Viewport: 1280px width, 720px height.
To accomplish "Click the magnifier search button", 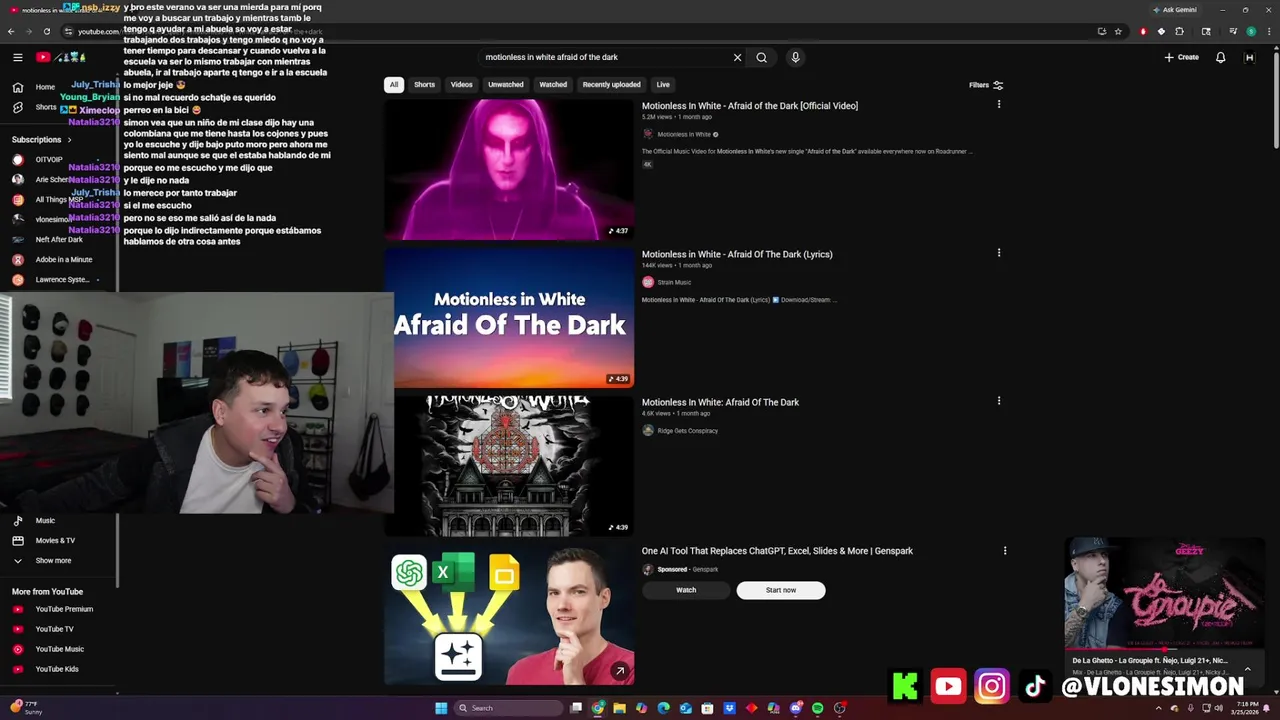I will 762,57.
